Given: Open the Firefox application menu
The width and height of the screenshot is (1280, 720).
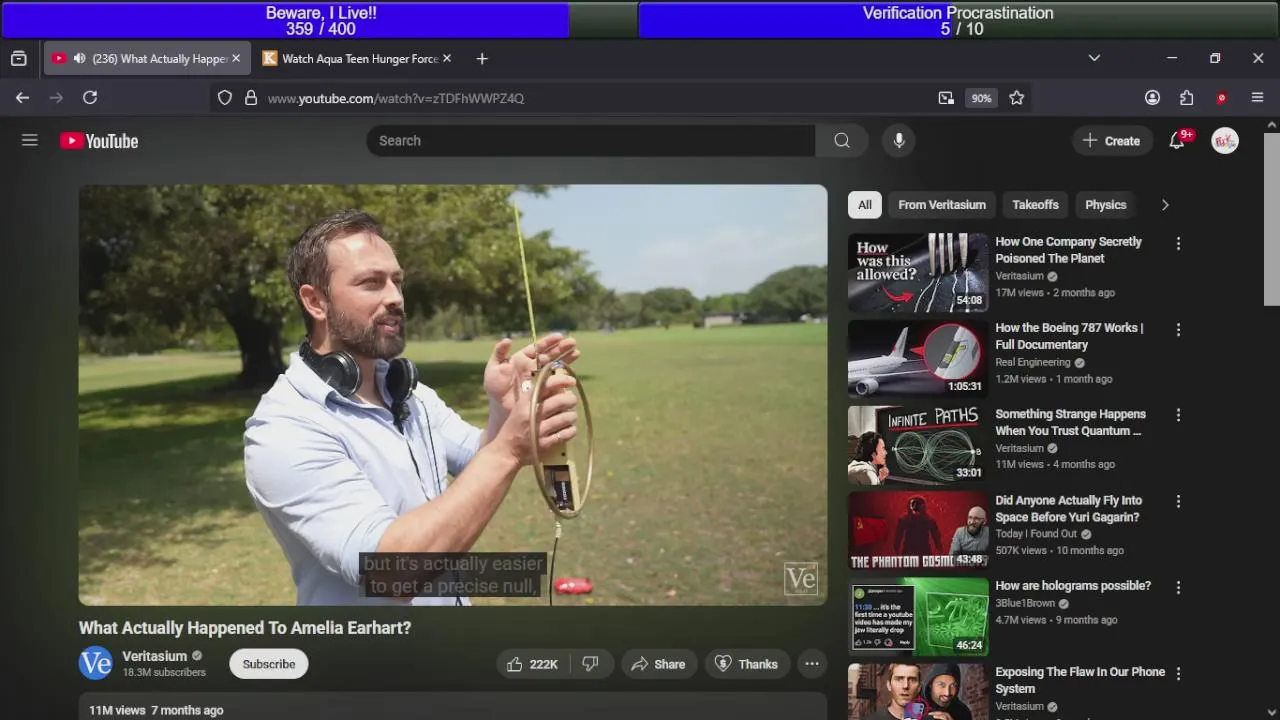Looking at the screenshot, I should click(1258, 98).
